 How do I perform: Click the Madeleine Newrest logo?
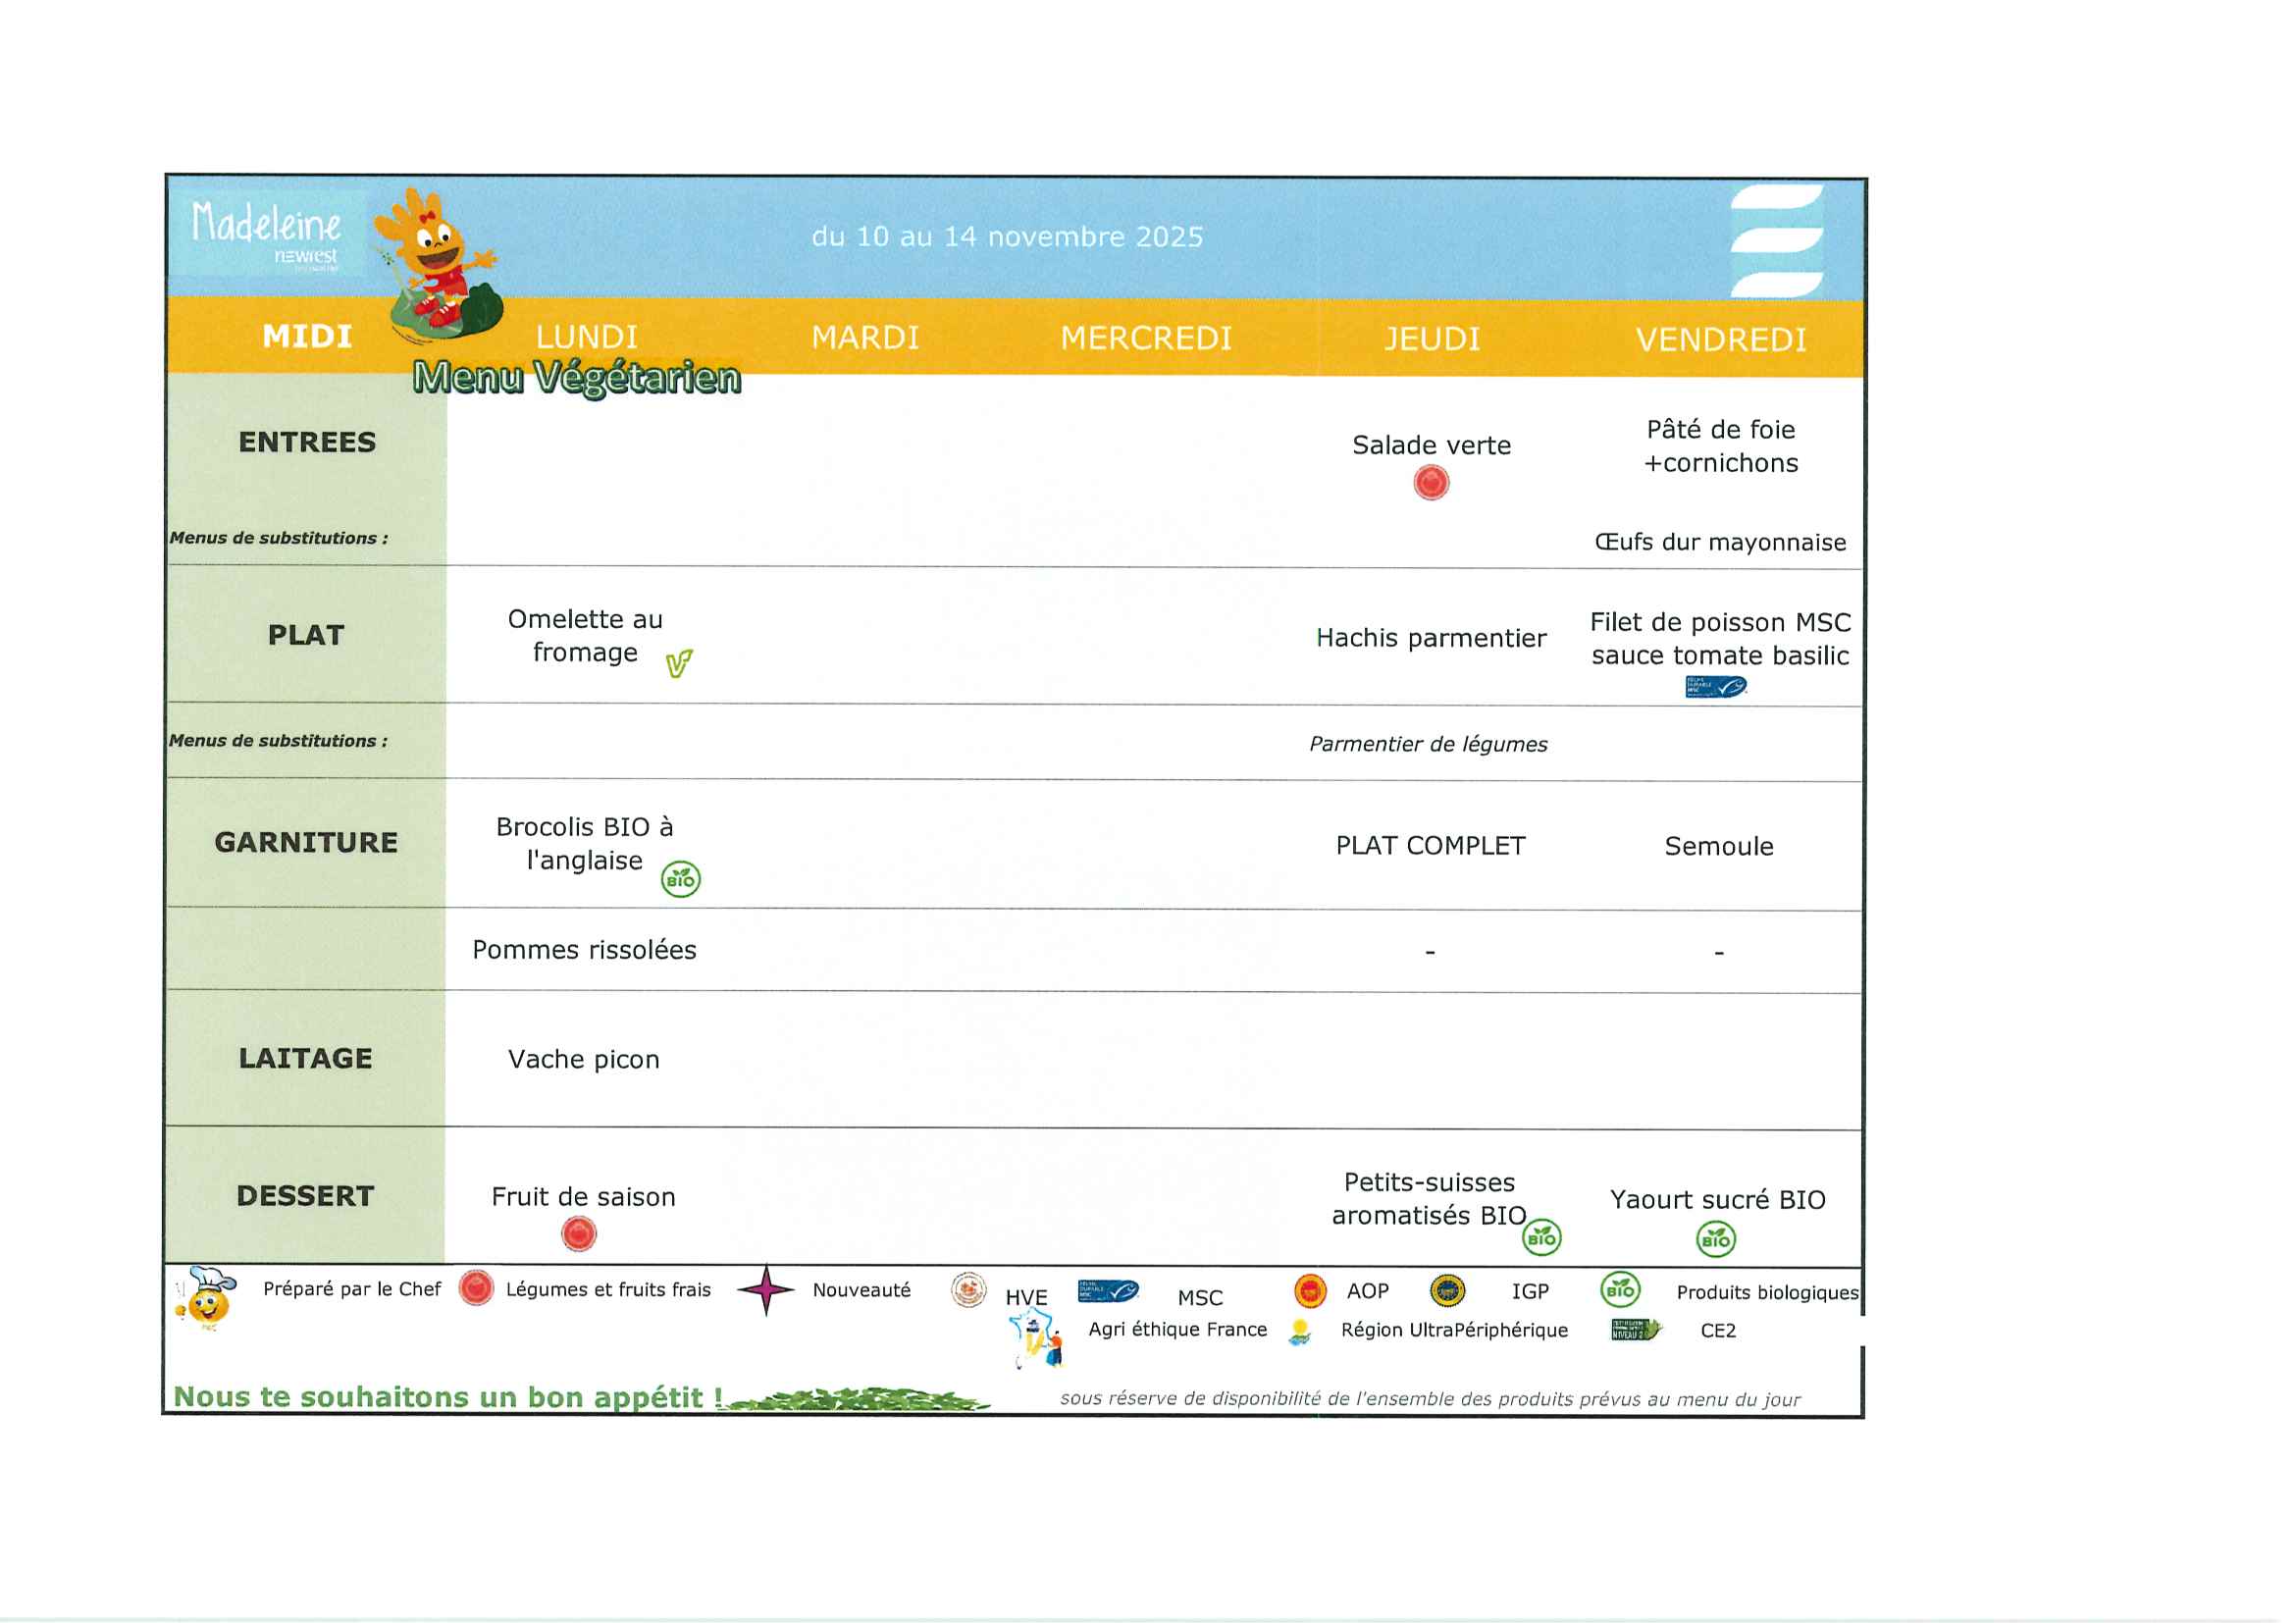click(266, 234)
